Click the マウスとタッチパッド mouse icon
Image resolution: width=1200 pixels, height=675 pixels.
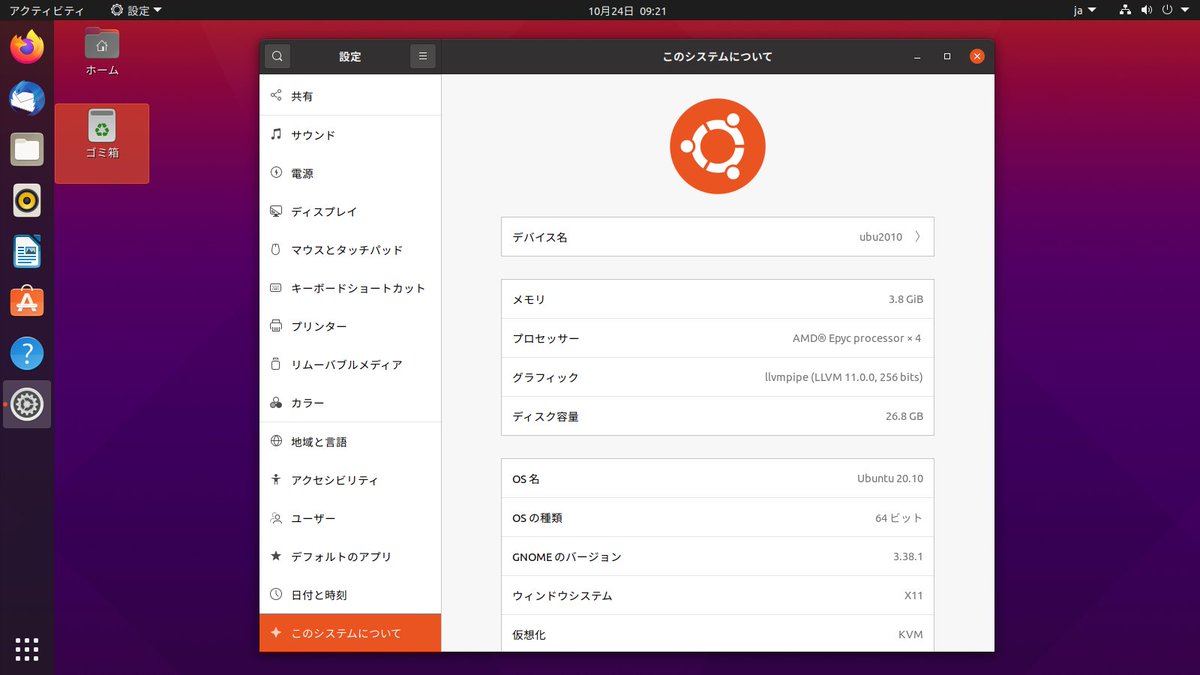[x=276, y=250]
